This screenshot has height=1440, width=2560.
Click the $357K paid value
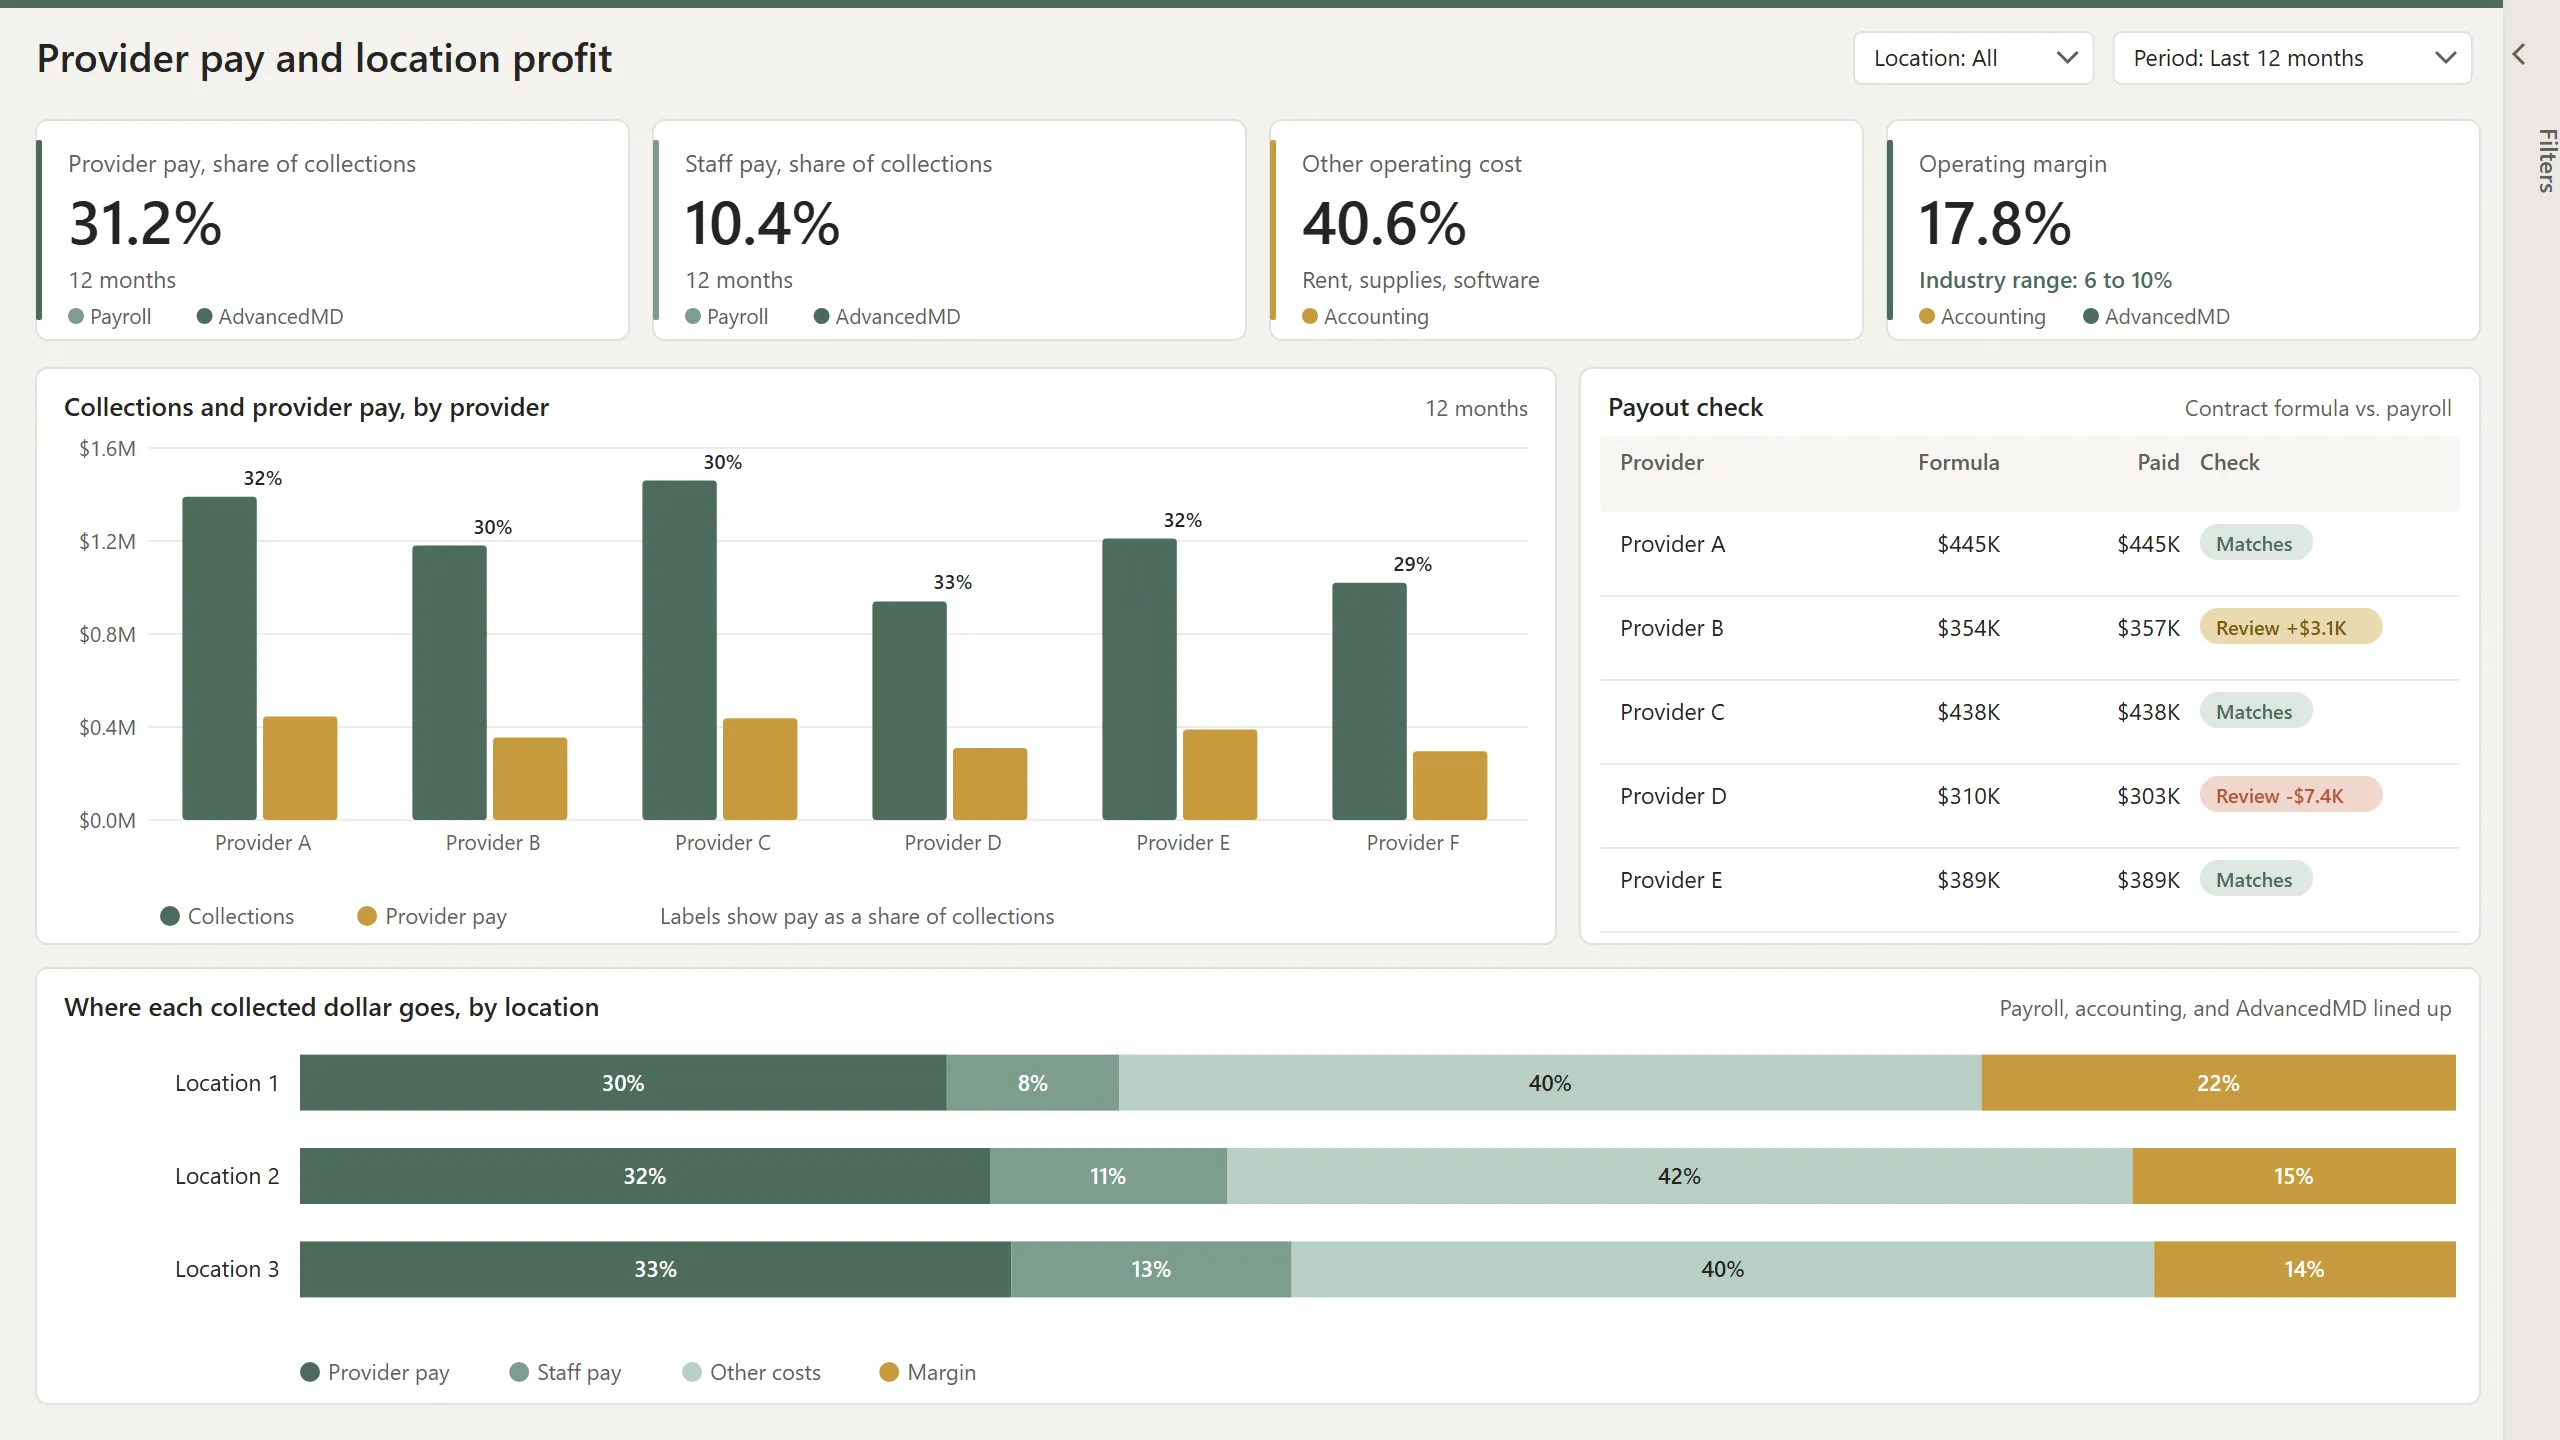2148,628
